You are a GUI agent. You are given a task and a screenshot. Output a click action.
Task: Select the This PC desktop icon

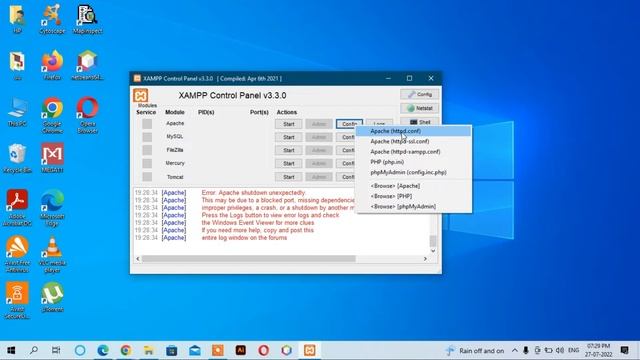[17, 112]
